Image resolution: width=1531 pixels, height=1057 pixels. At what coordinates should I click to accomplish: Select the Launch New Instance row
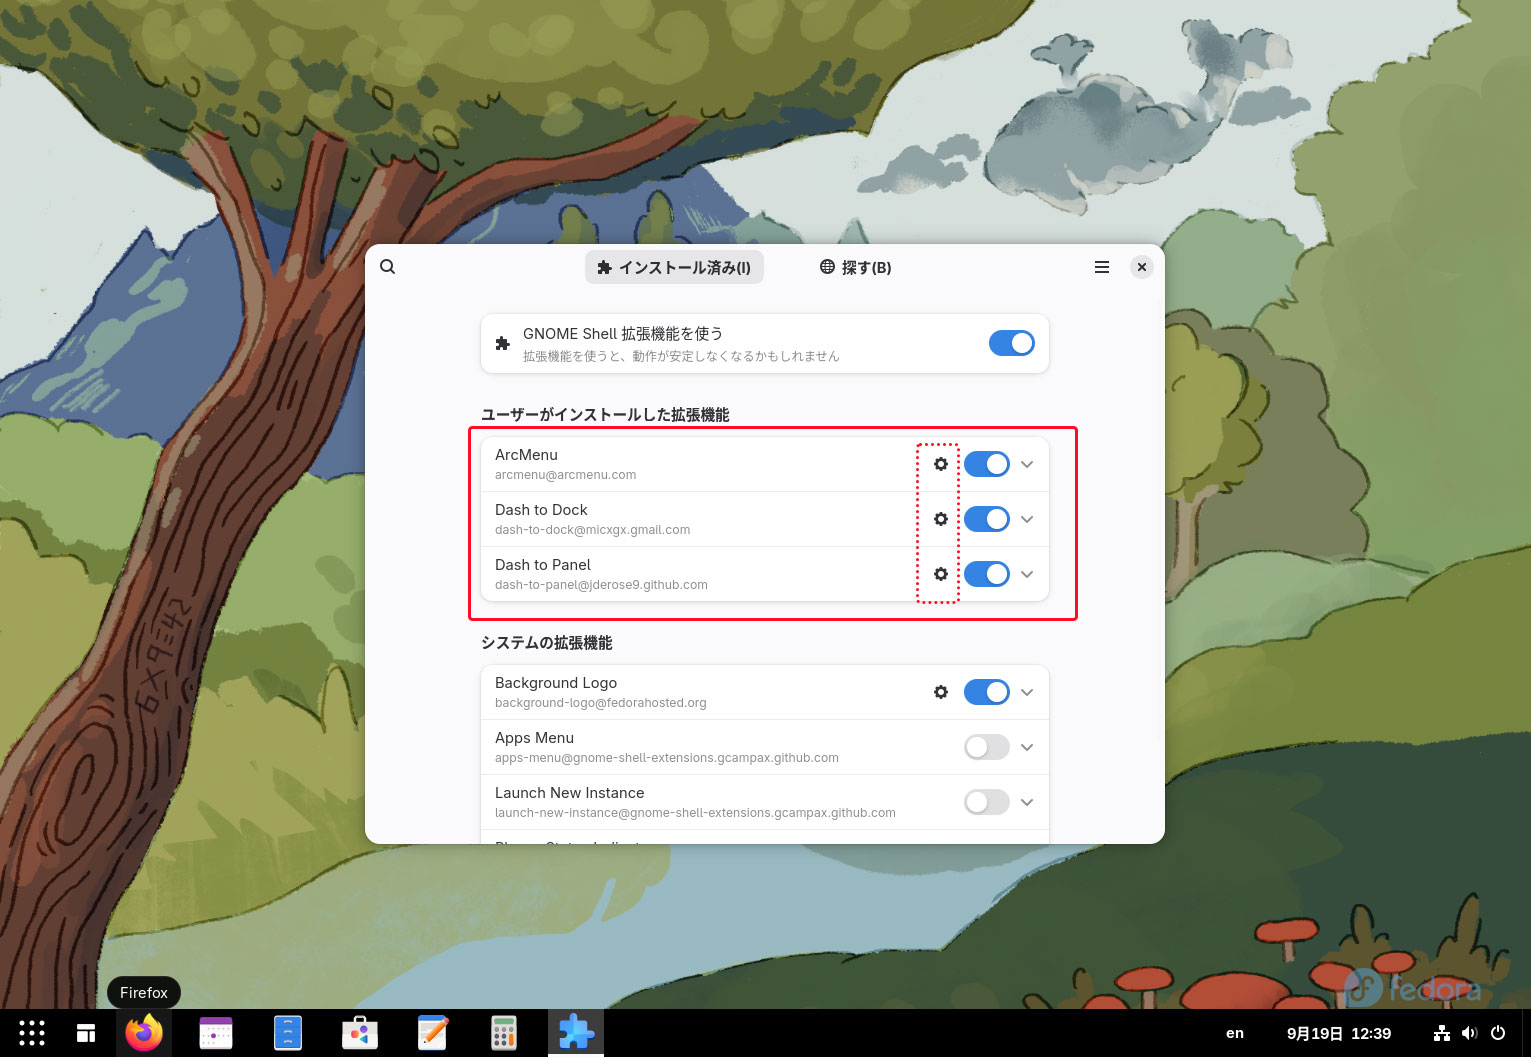click(x=765, y=802)
